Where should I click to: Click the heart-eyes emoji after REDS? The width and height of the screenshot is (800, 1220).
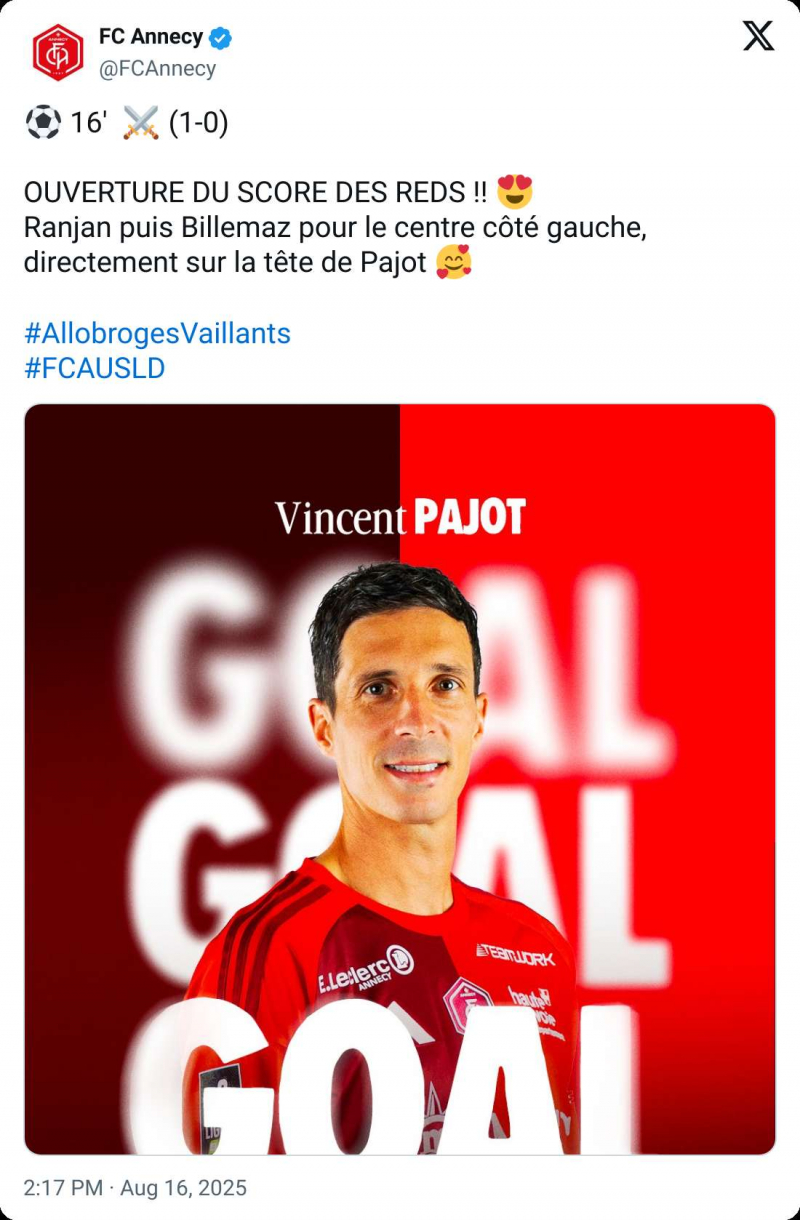pyautogui.click(x=514, y=191)
